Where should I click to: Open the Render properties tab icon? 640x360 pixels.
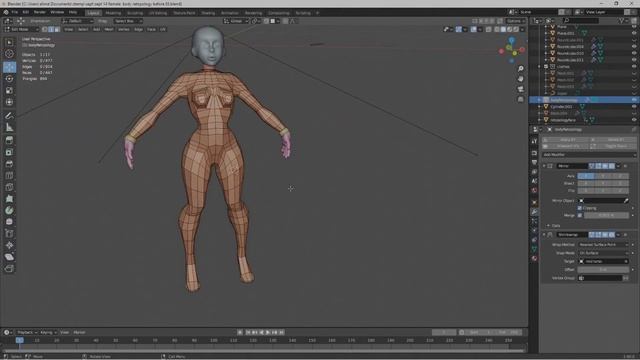pyautogui.click(x=534, y=153)
